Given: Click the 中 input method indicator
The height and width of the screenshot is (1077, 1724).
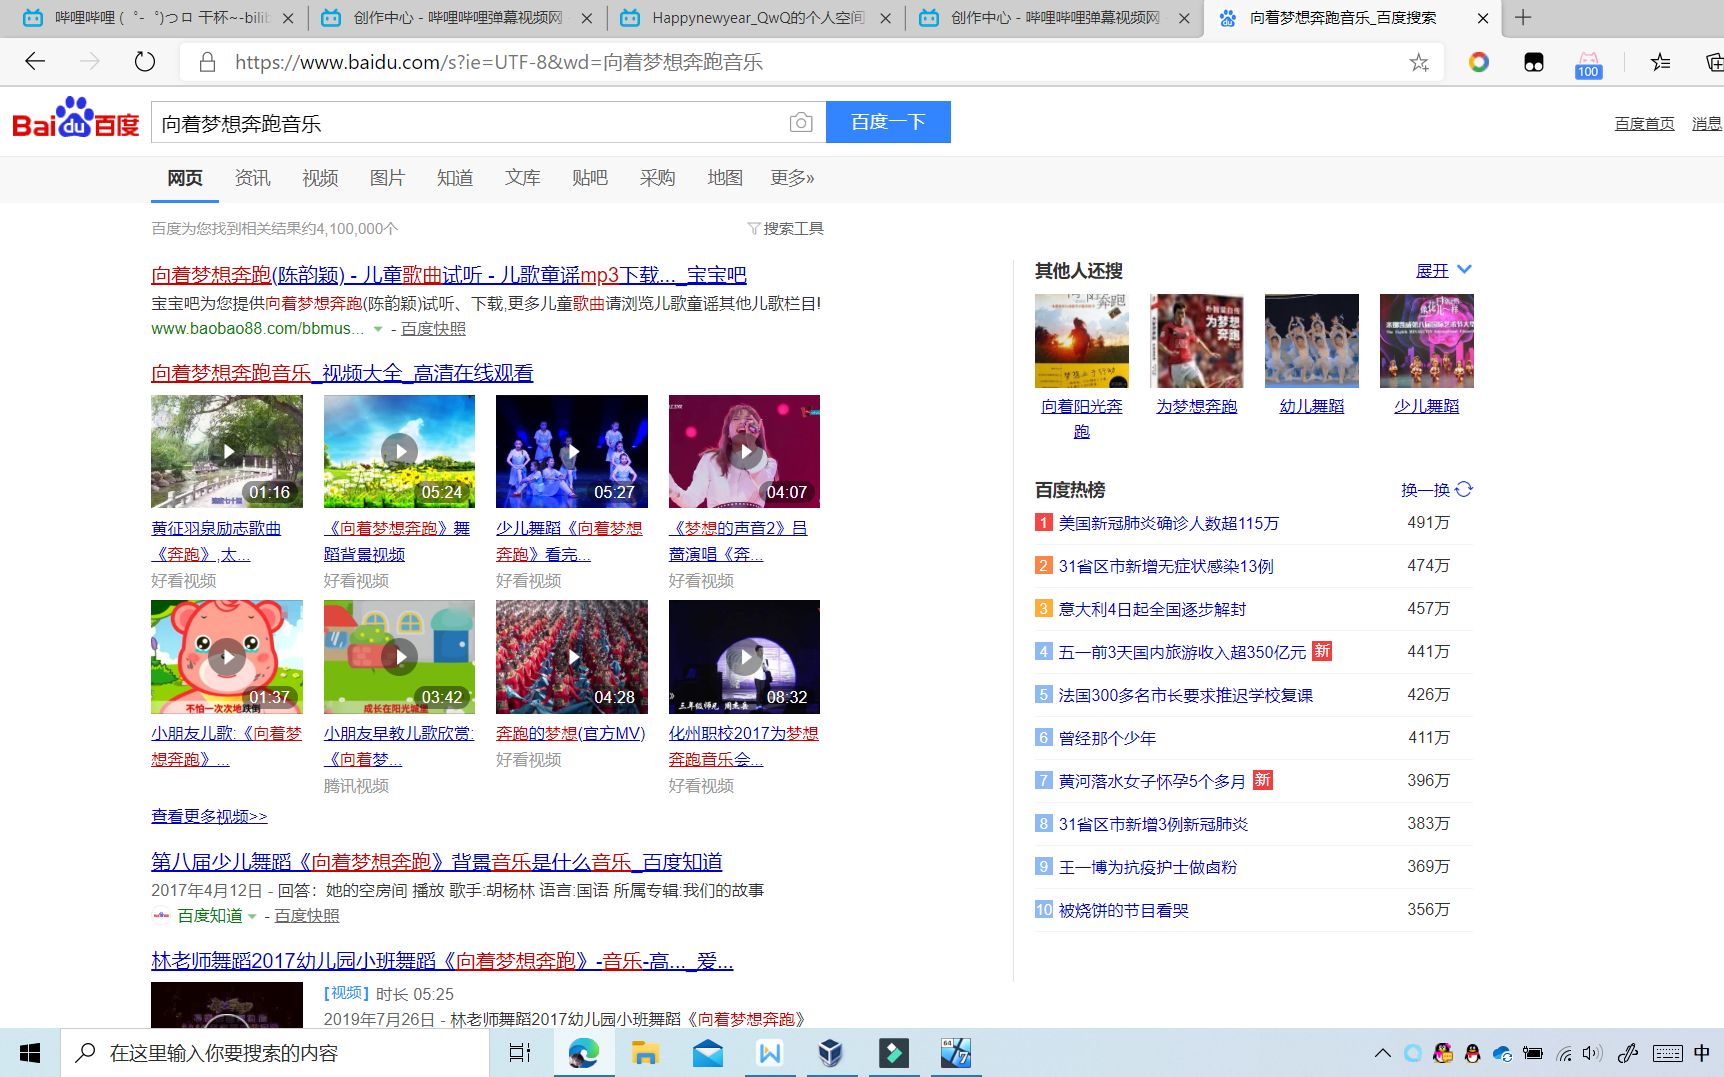Looking at the screenshot, I should pyautogui.click(x=1701, y=1053).
